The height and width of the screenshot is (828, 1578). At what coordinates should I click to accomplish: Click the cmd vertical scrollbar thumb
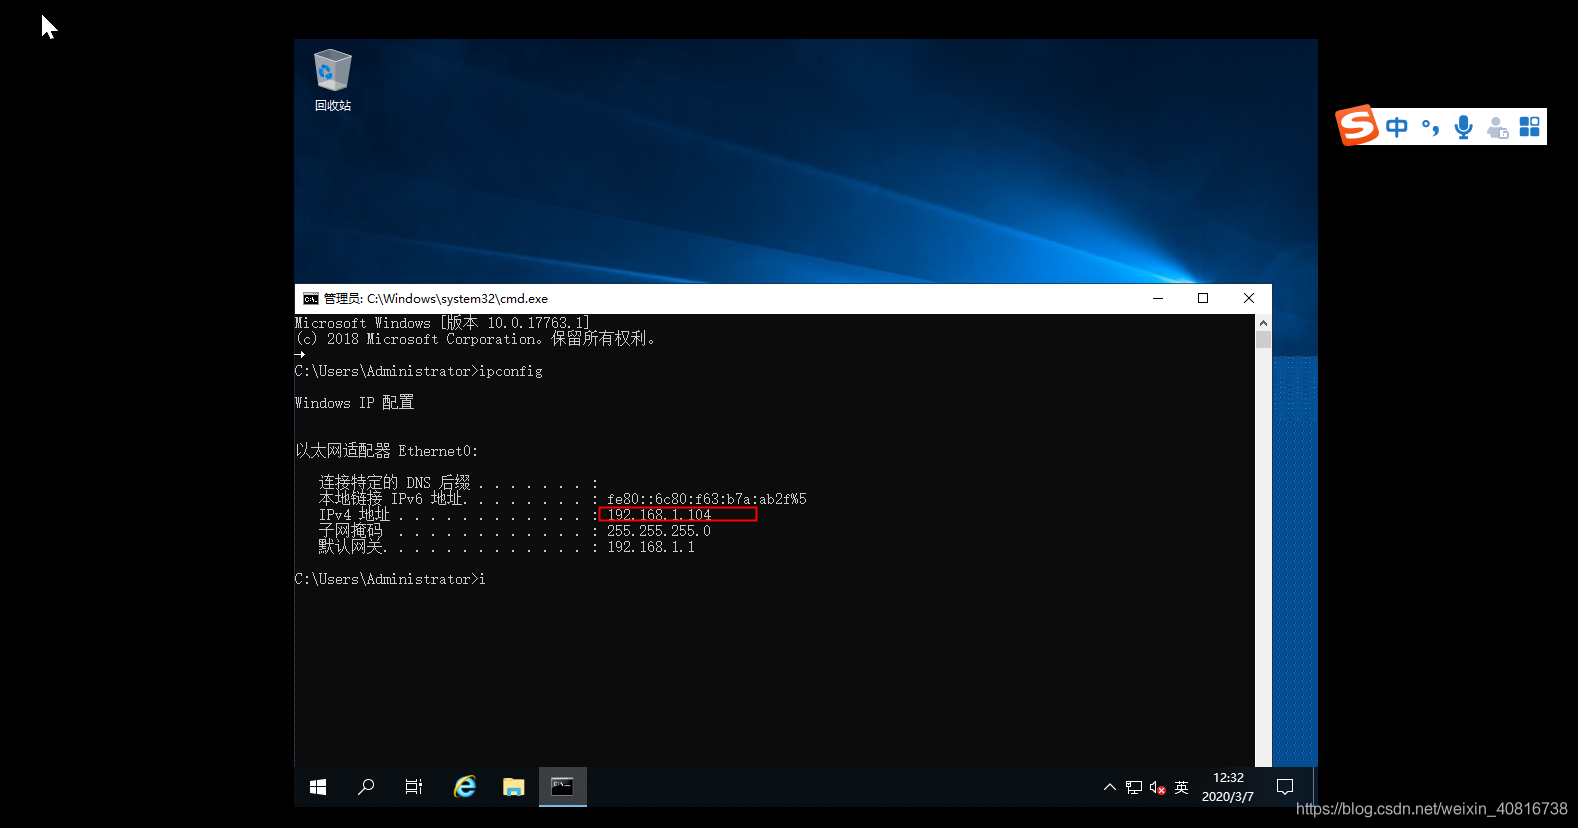coord(1263,340)
